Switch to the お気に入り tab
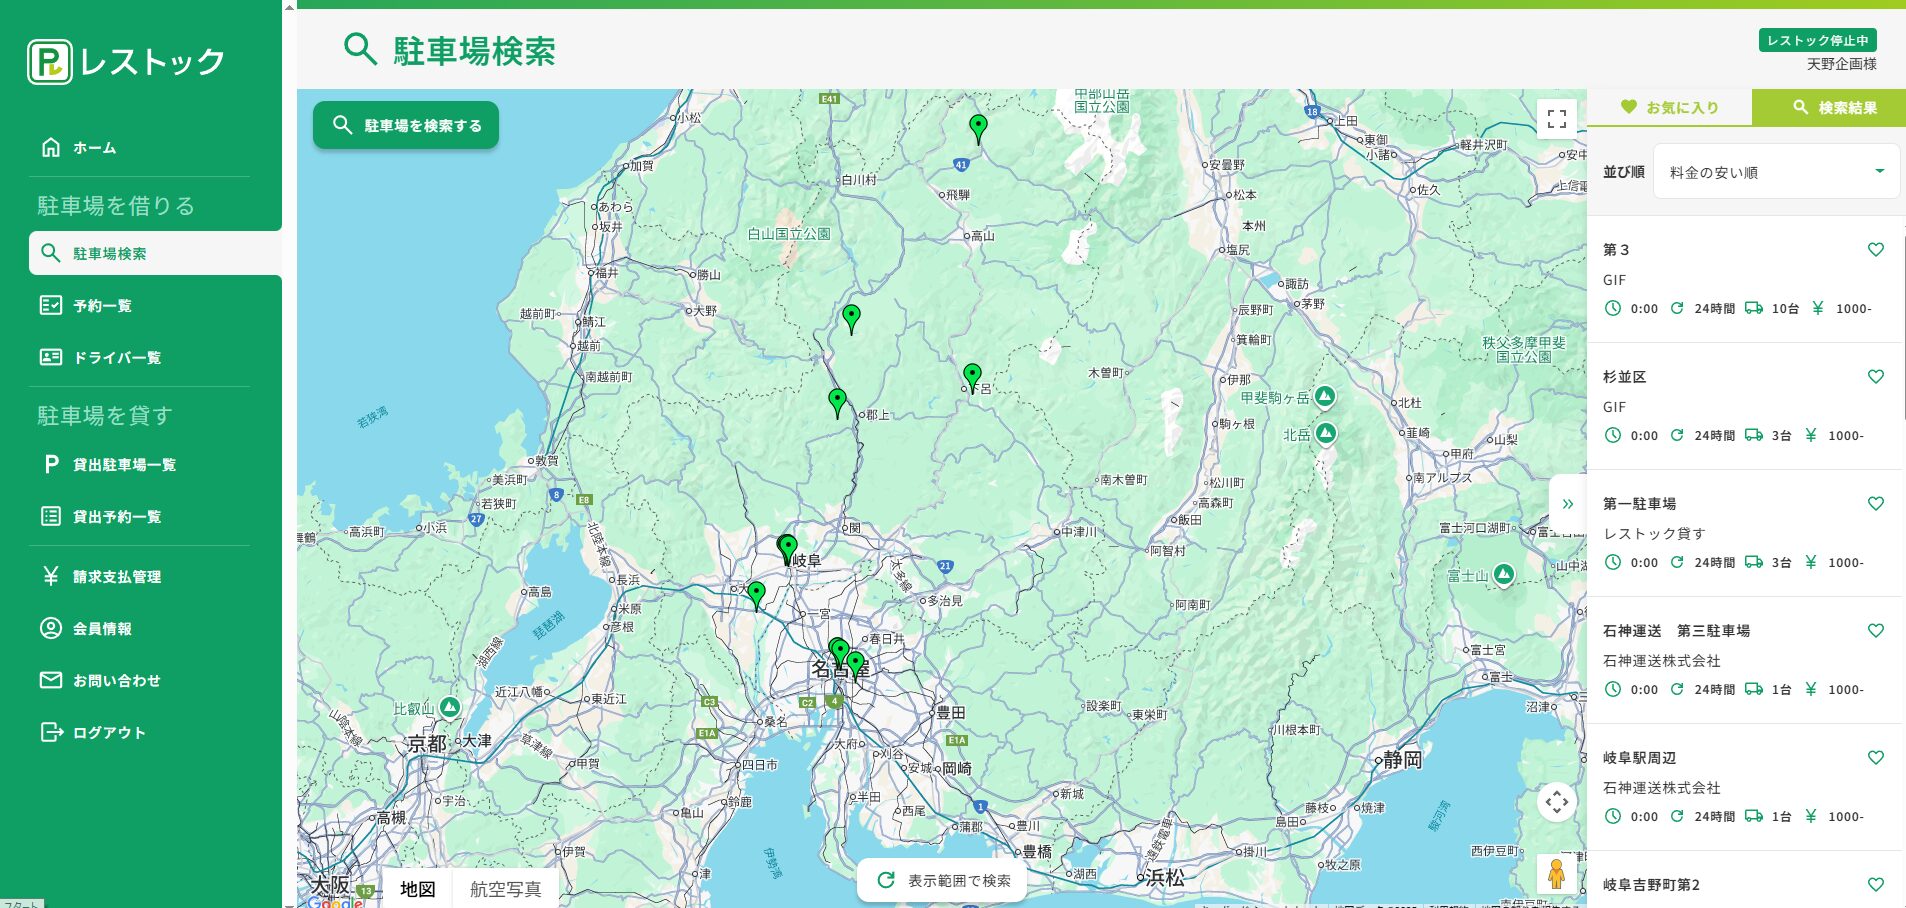The height and width of the screenshot is (908, 1906). [x=1669, y=107]
